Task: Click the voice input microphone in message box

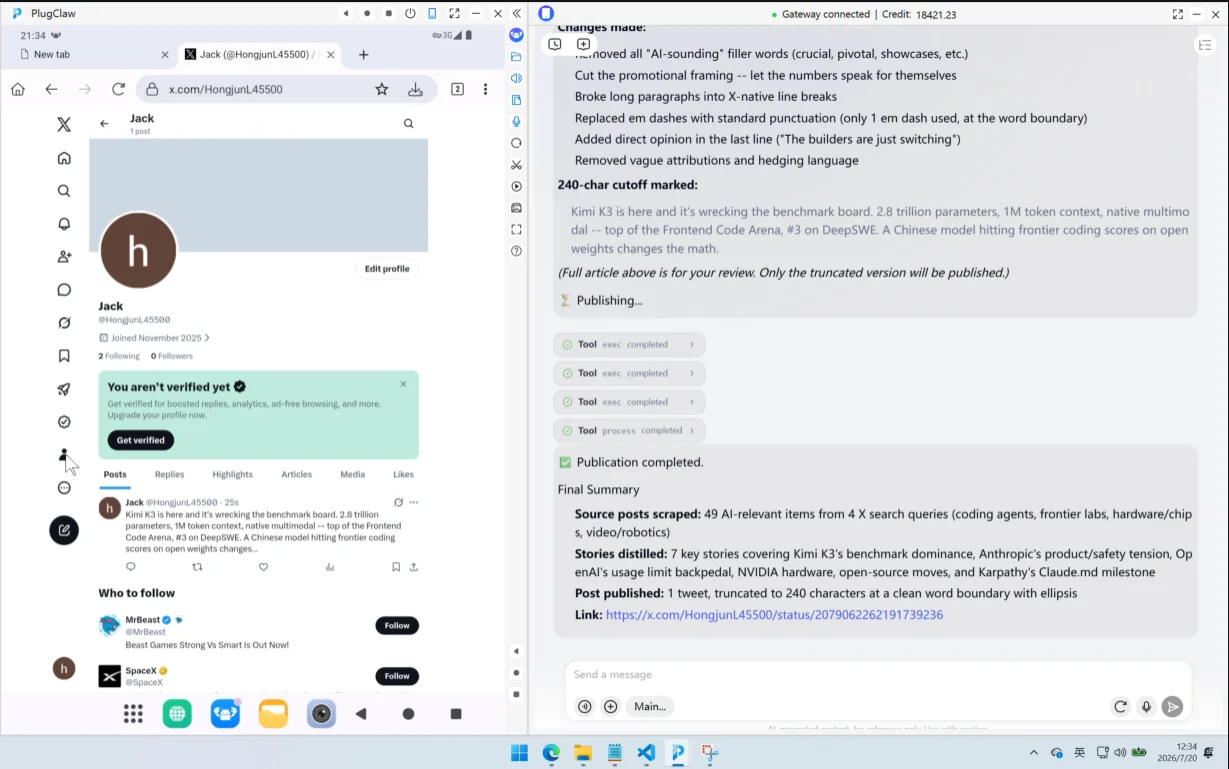Action: click(1146, 707)
